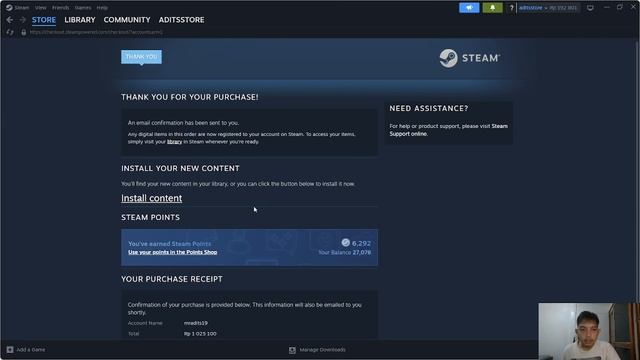Go forward with the right arrow
640x360 pixels.
point(22,20)
